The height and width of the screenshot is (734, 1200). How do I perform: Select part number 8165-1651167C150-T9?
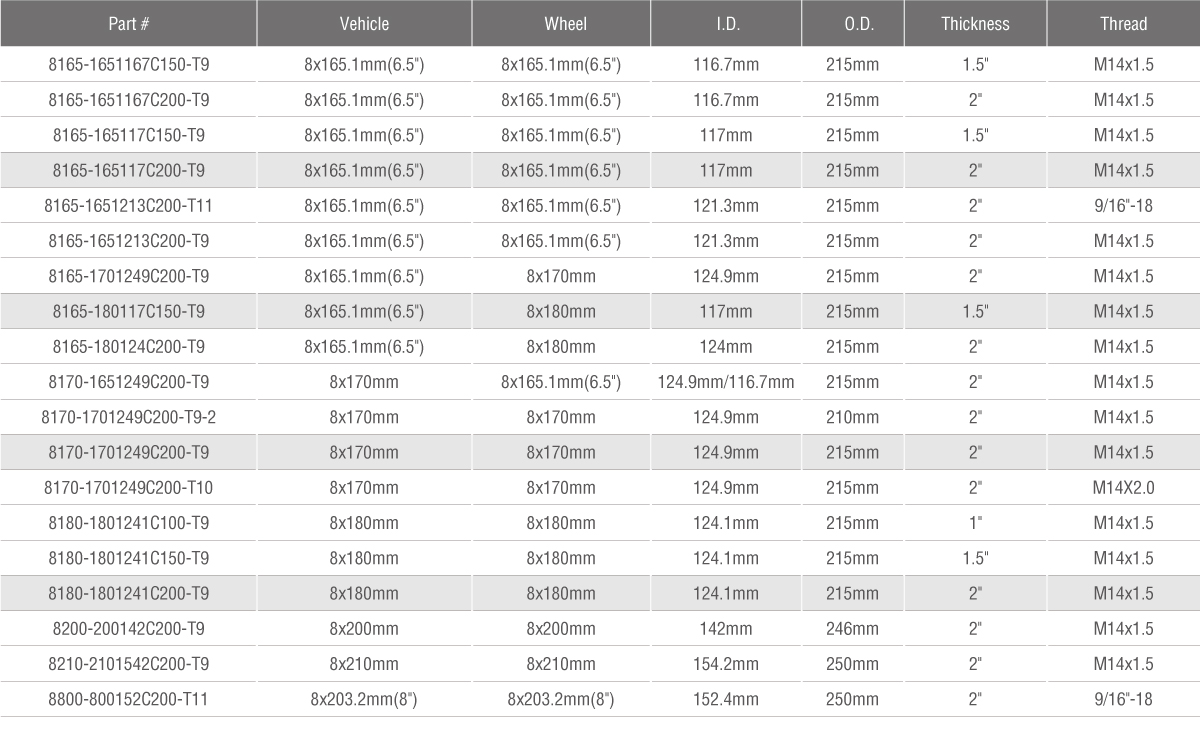click(129, 66)
